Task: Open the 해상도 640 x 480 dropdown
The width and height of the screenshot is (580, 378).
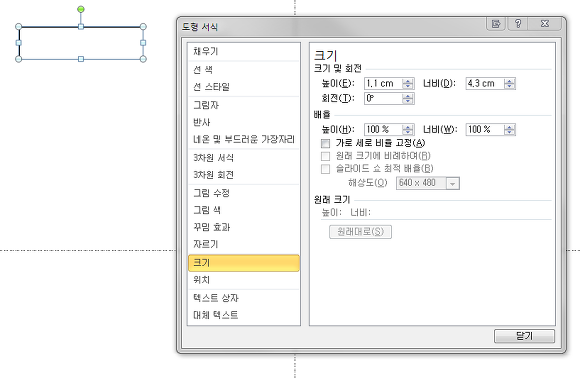Action: click(x=452, y=183)
